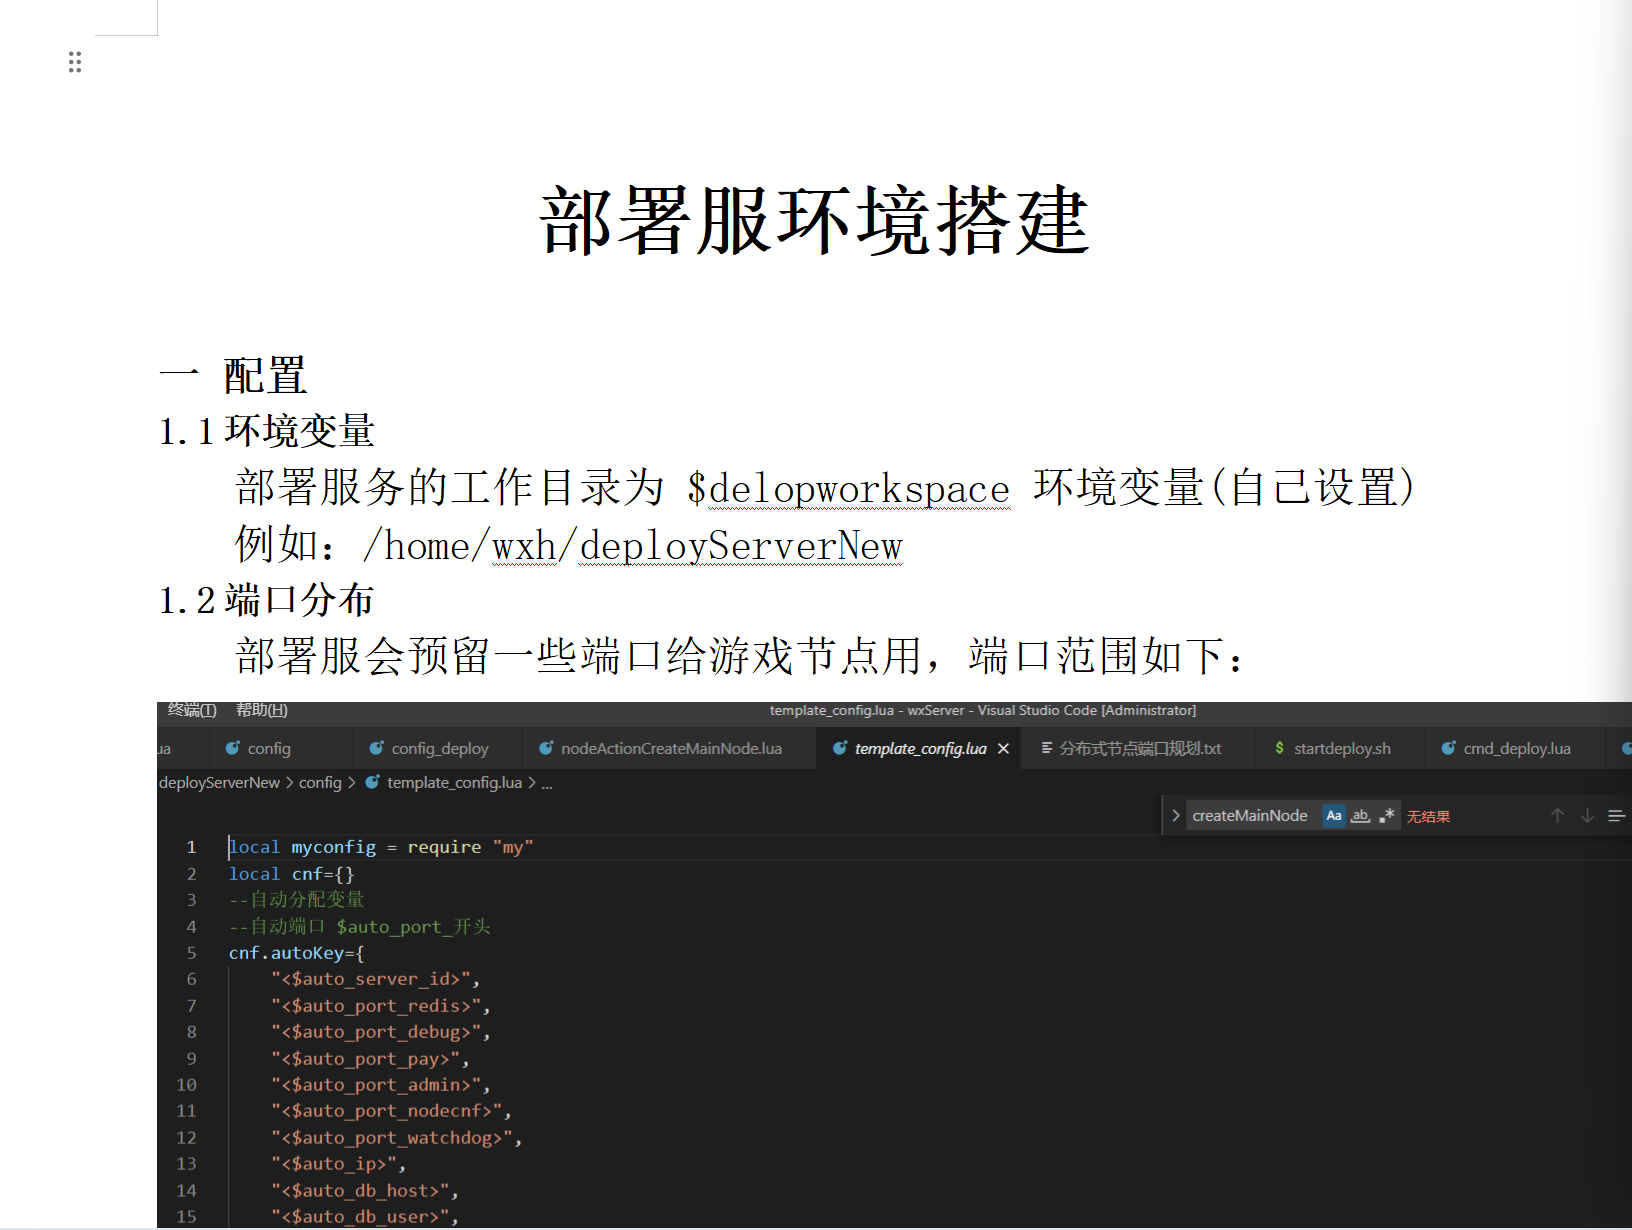This screenshot has width=1632, height=1230.
Task: Click the block drag handle dots icon
Action: (75, 63)
